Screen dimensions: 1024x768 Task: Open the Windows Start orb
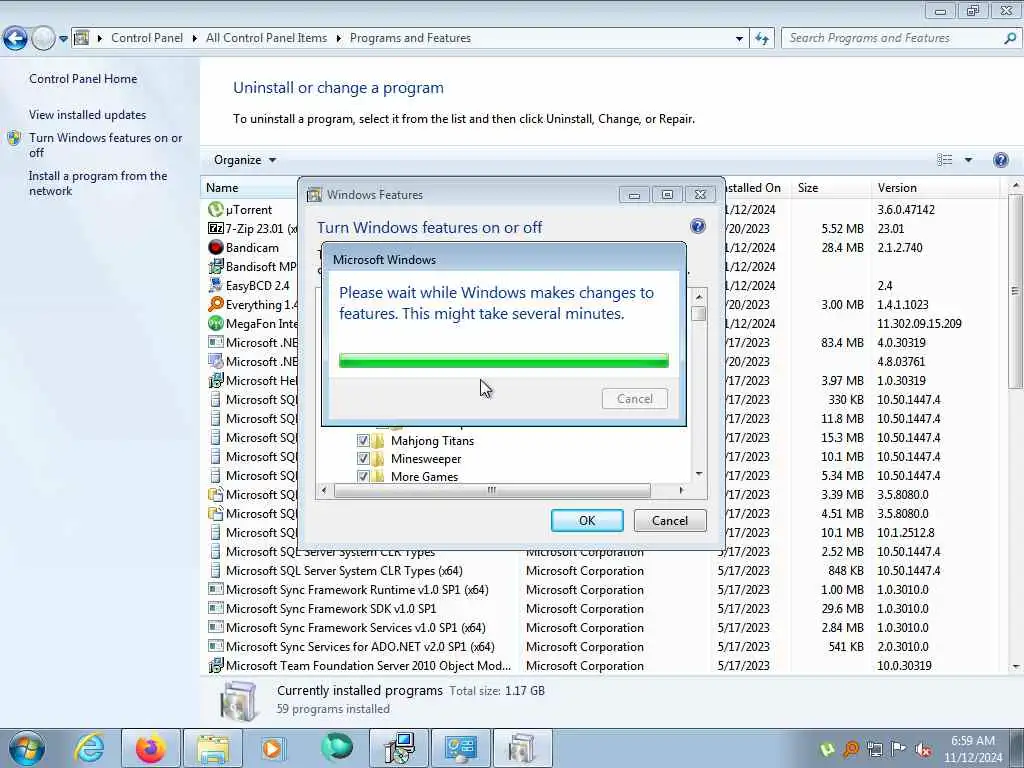pos(27,748)
